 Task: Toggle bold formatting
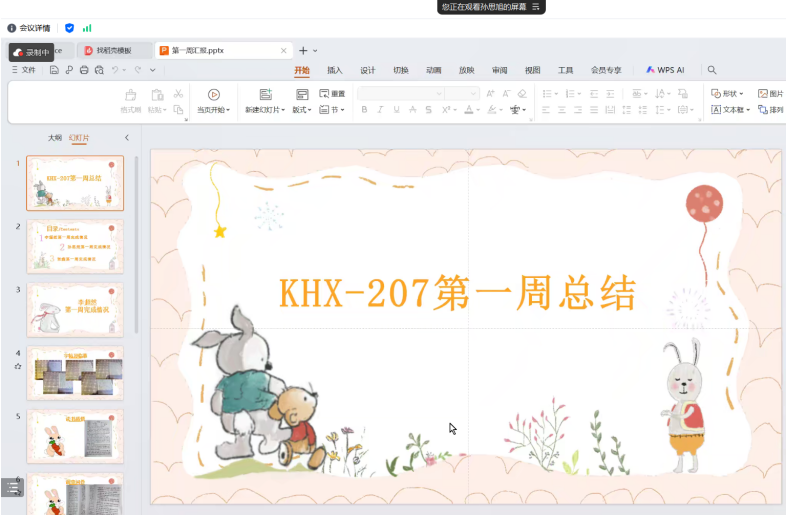click(x=365, y=110)
